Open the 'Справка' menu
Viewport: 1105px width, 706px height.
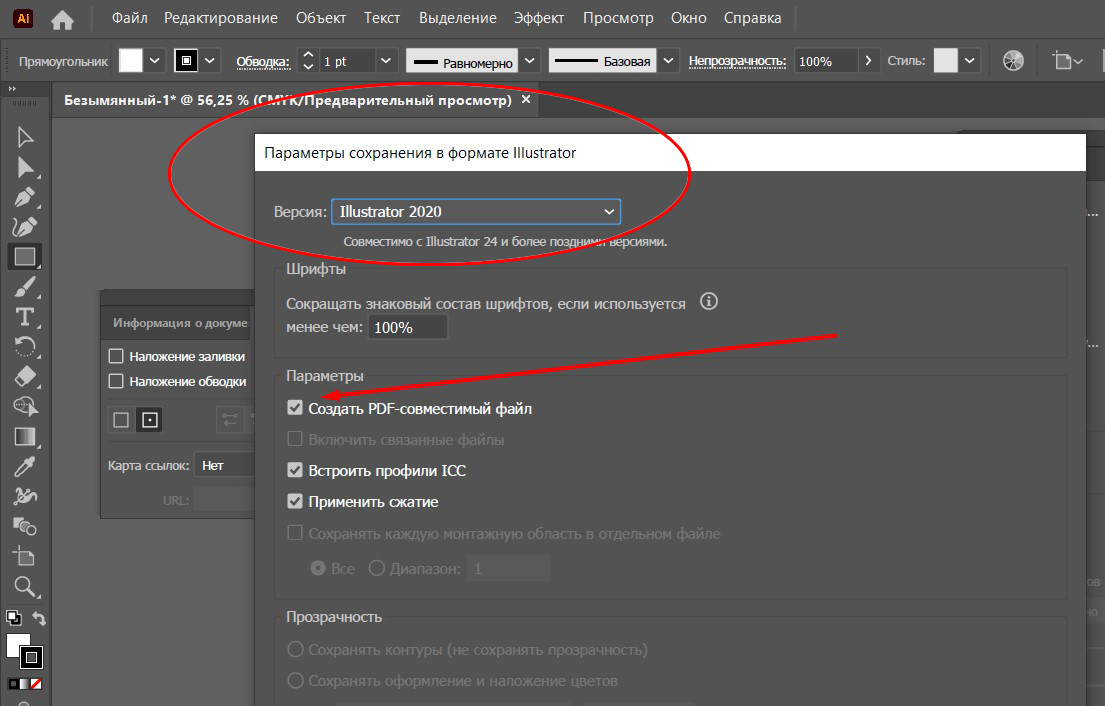point(752,18)
